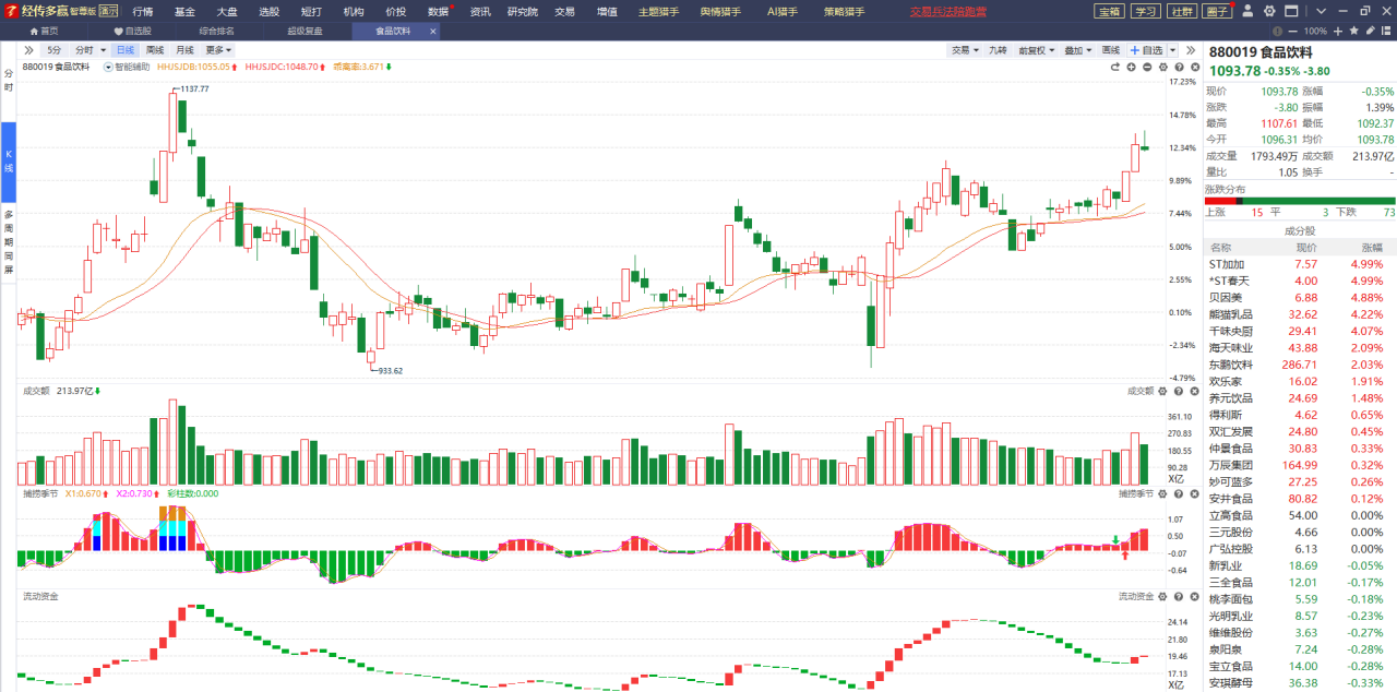1397x692 pixels.
Task: Open settings gear in title bar
Action: pos(1270,11)
